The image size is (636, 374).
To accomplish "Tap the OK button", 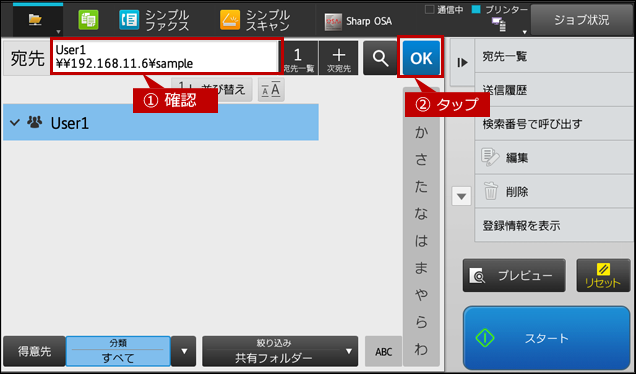I will tap(421, 58).
